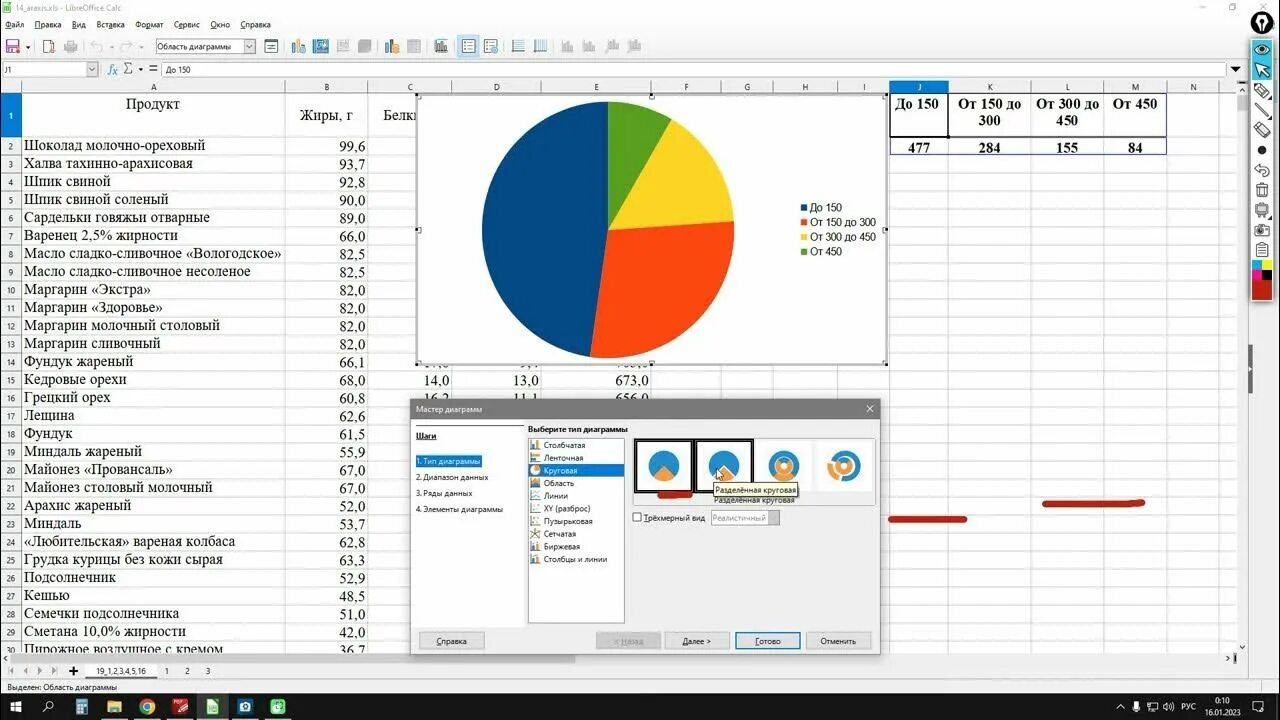Open the Save icon dropdown arrow
1280x720 pixels.
pyautogui.click(x=27, y=47)
